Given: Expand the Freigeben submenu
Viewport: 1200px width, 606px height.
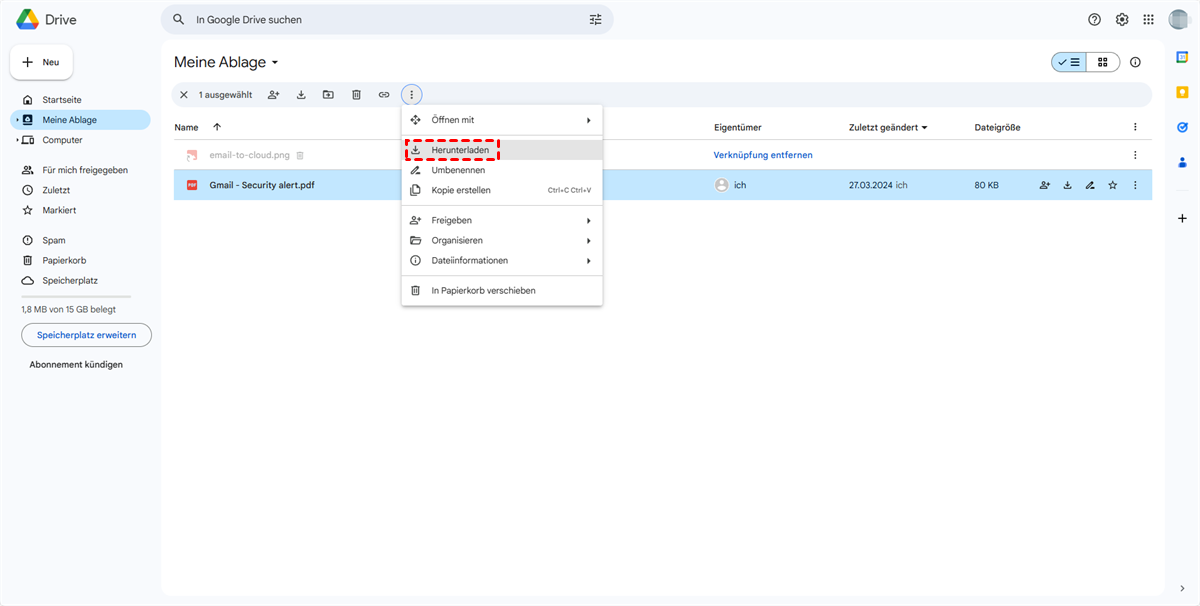Looking at the screenshot, I should click(x=501, y=220).
